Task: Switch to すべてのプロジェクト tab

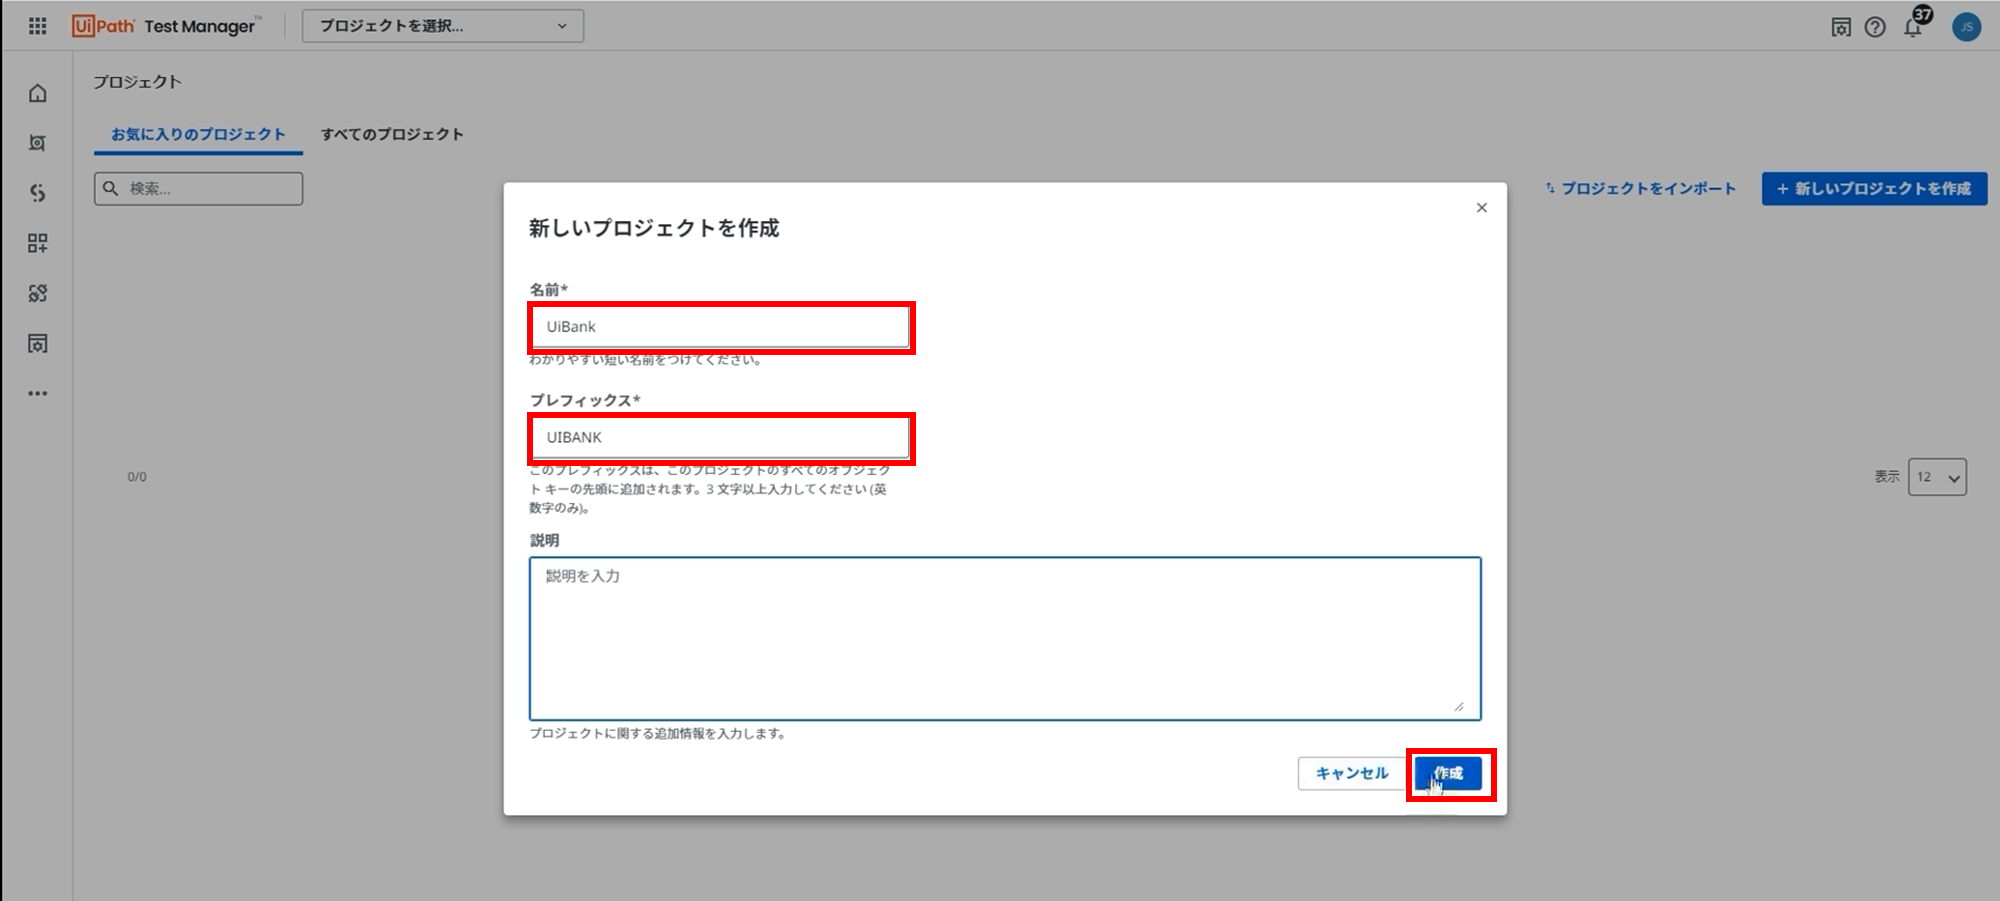Action: (392, 134)
